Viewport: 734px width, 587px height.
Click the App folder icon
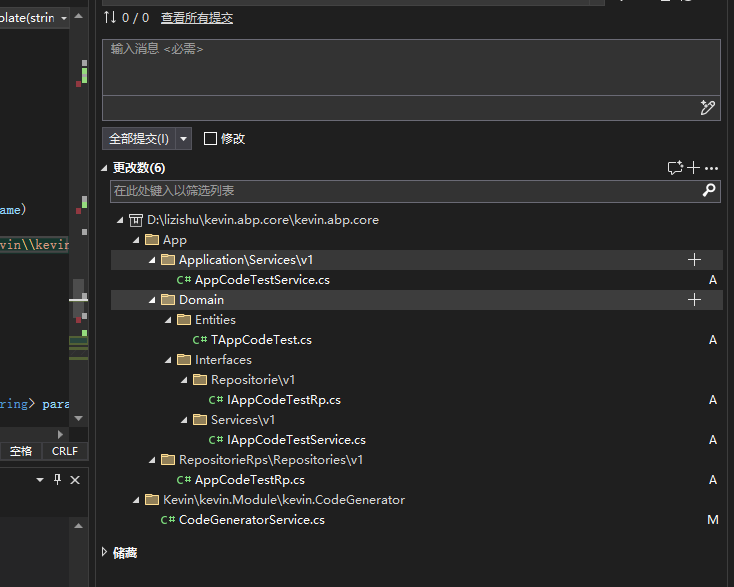pyautogui.click(x=152, y=240)
